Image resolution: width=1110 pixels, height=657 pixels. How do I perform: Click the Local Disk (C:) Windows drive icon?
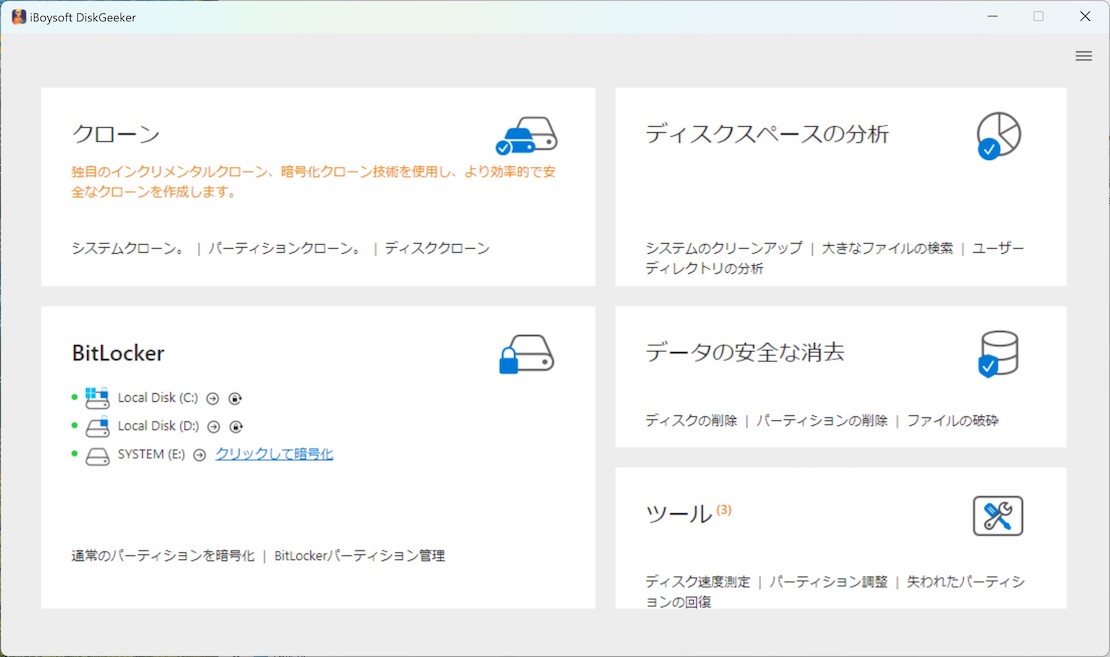(97, 398)
